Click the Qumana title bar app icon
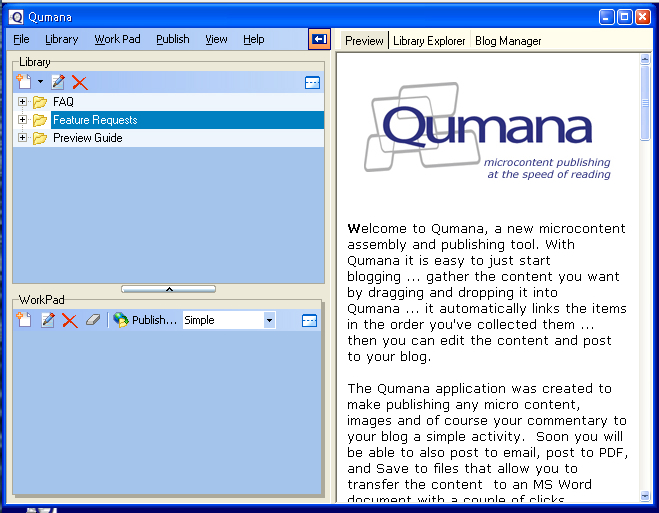659x513 pixels. click(16, 17)
